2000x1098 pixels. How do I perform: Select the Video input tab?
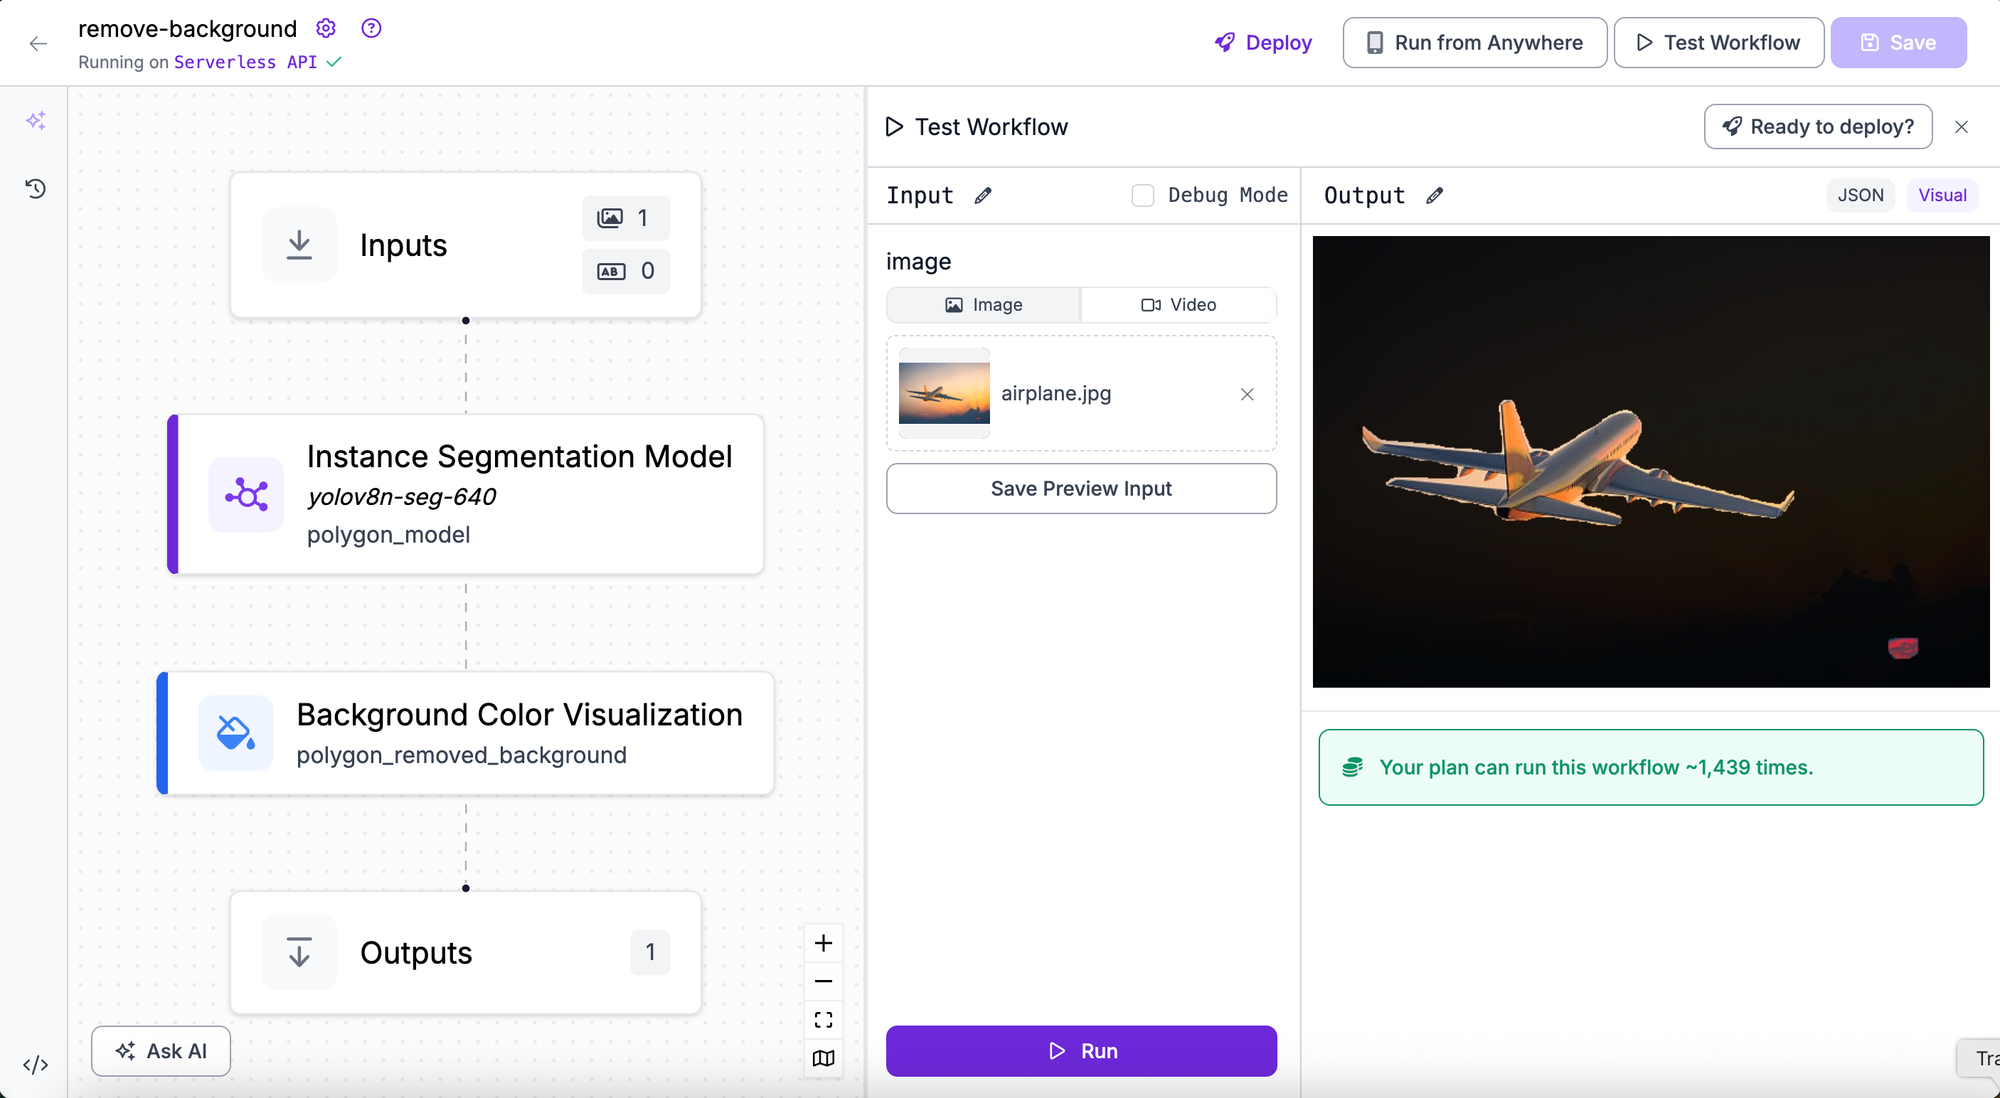coord(1178,305)
